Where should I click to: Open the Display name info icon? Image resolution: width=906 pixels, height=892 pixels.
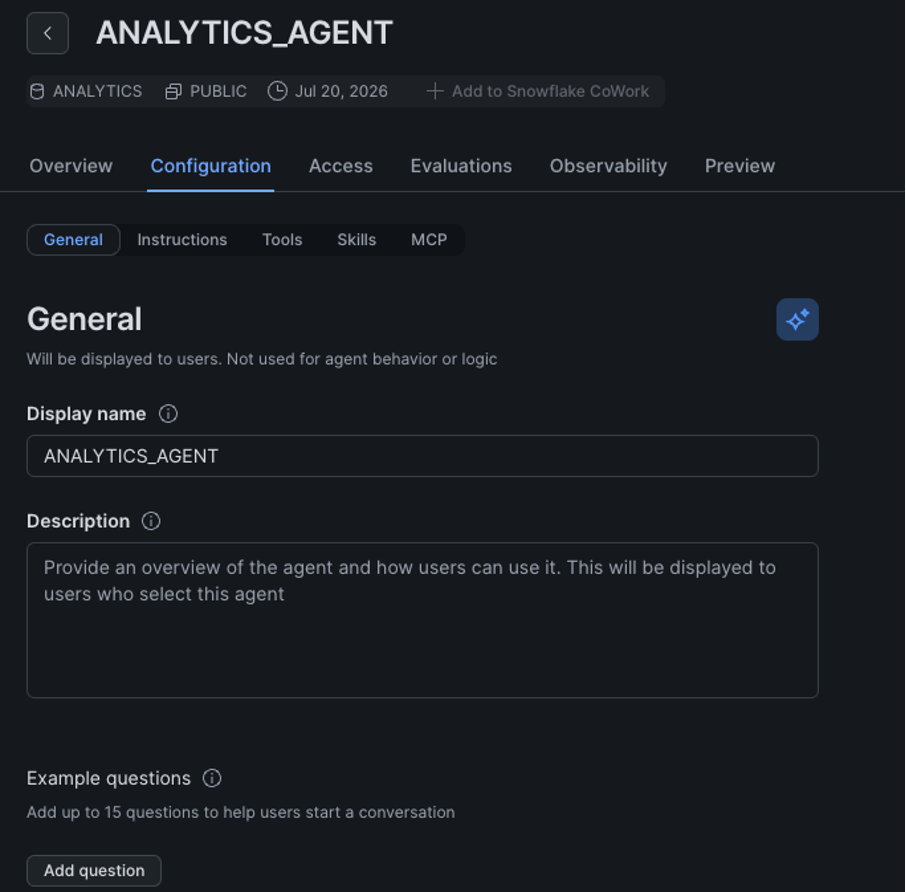point(168,414)
